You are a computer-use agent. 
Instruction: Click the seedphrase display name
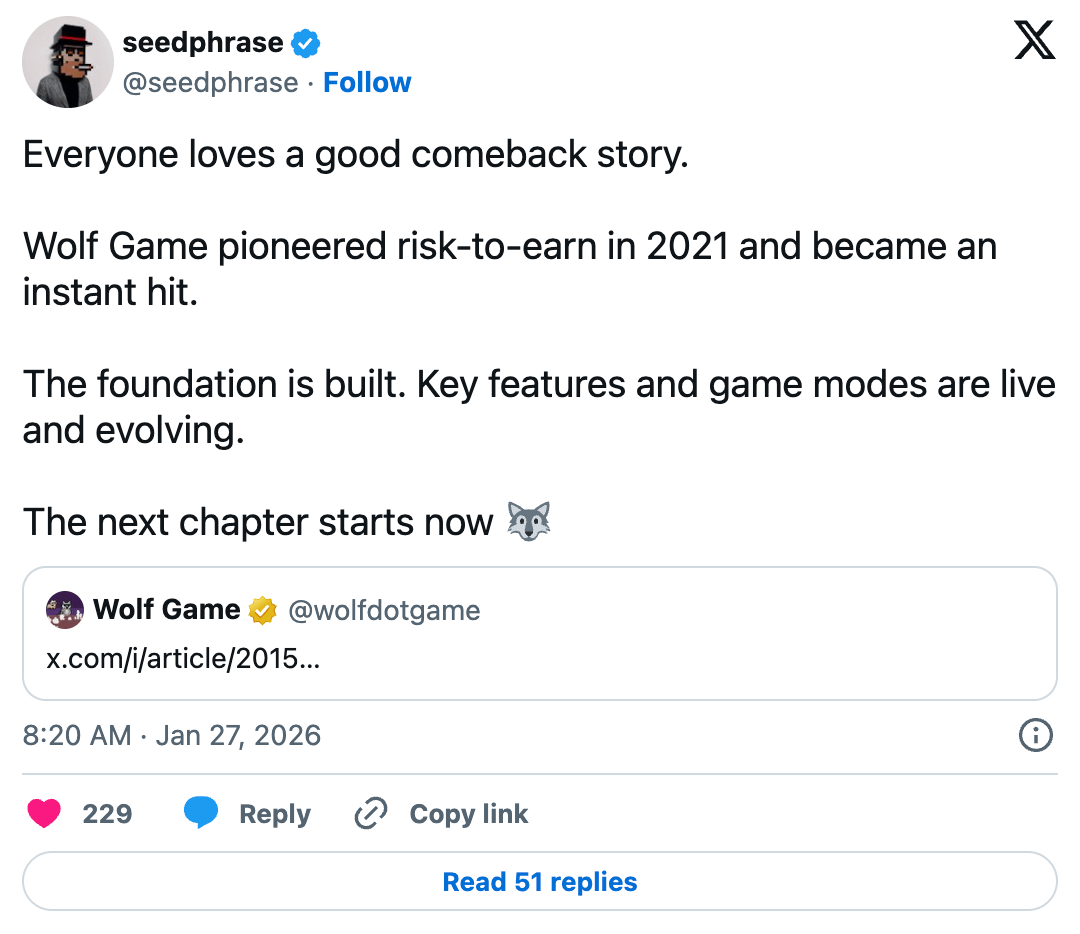click(x=202, y=43)
